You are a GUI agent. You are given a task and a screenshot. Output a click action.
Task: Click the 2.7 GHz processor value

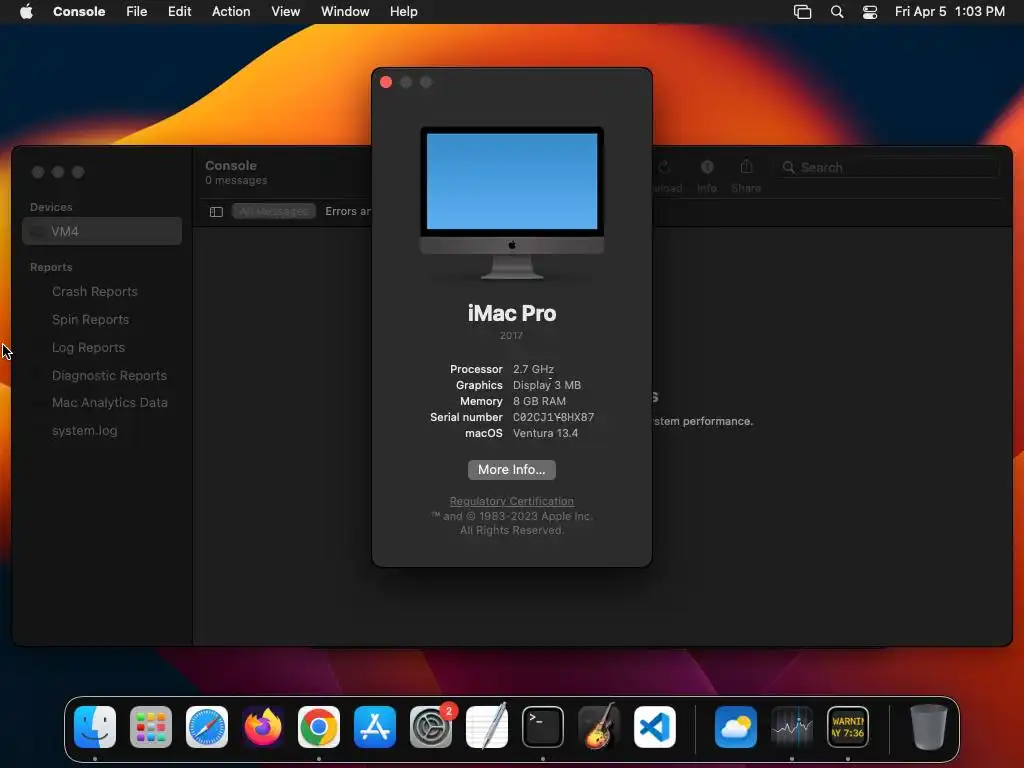click(x=533, y=369)
